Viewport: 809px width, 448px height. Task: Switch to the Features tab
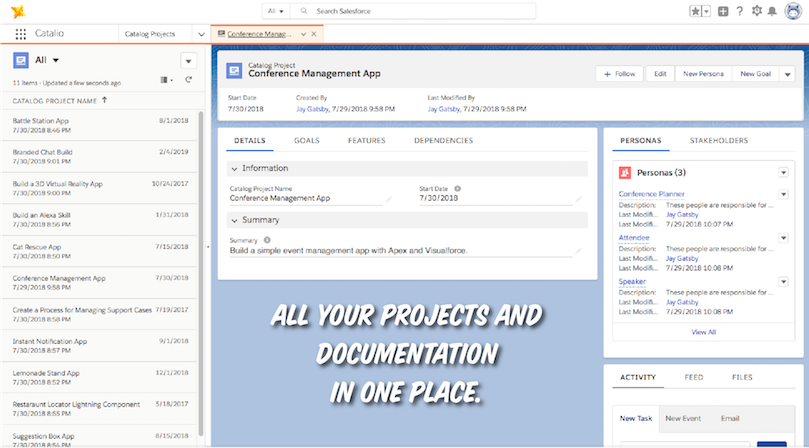(x=366, y=140)
